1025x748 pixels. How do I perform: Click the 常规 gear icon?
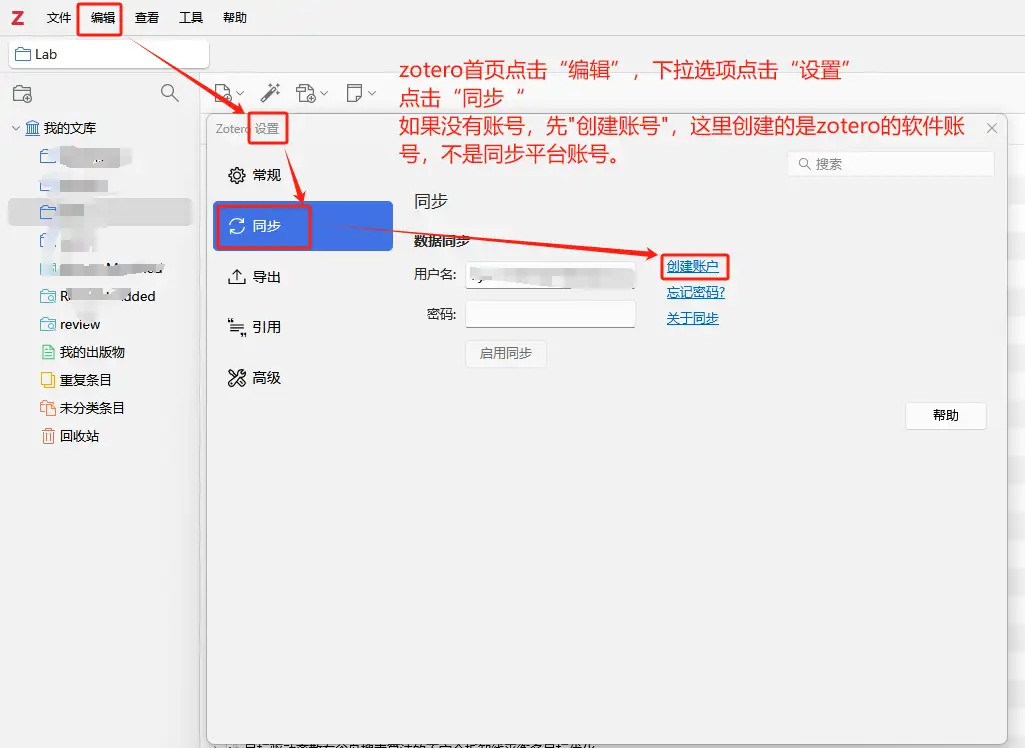point(237,175)
